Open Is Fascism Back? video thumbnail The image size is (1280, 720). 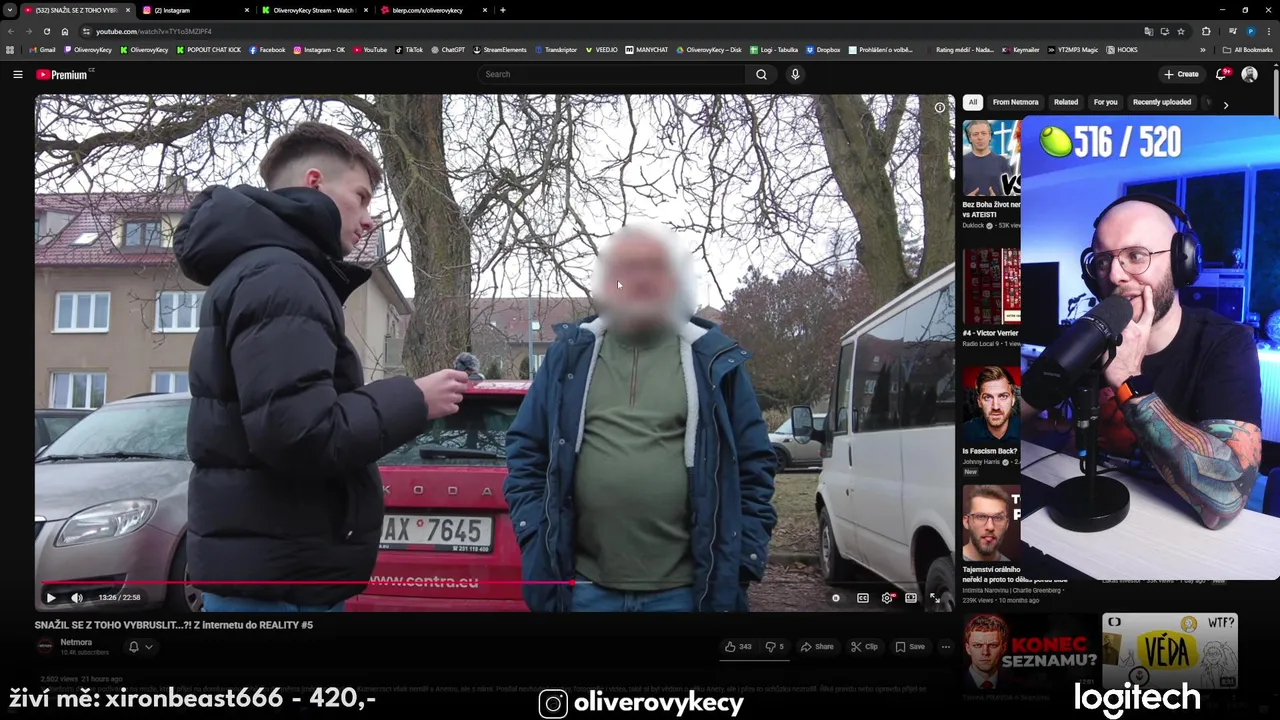991,403
